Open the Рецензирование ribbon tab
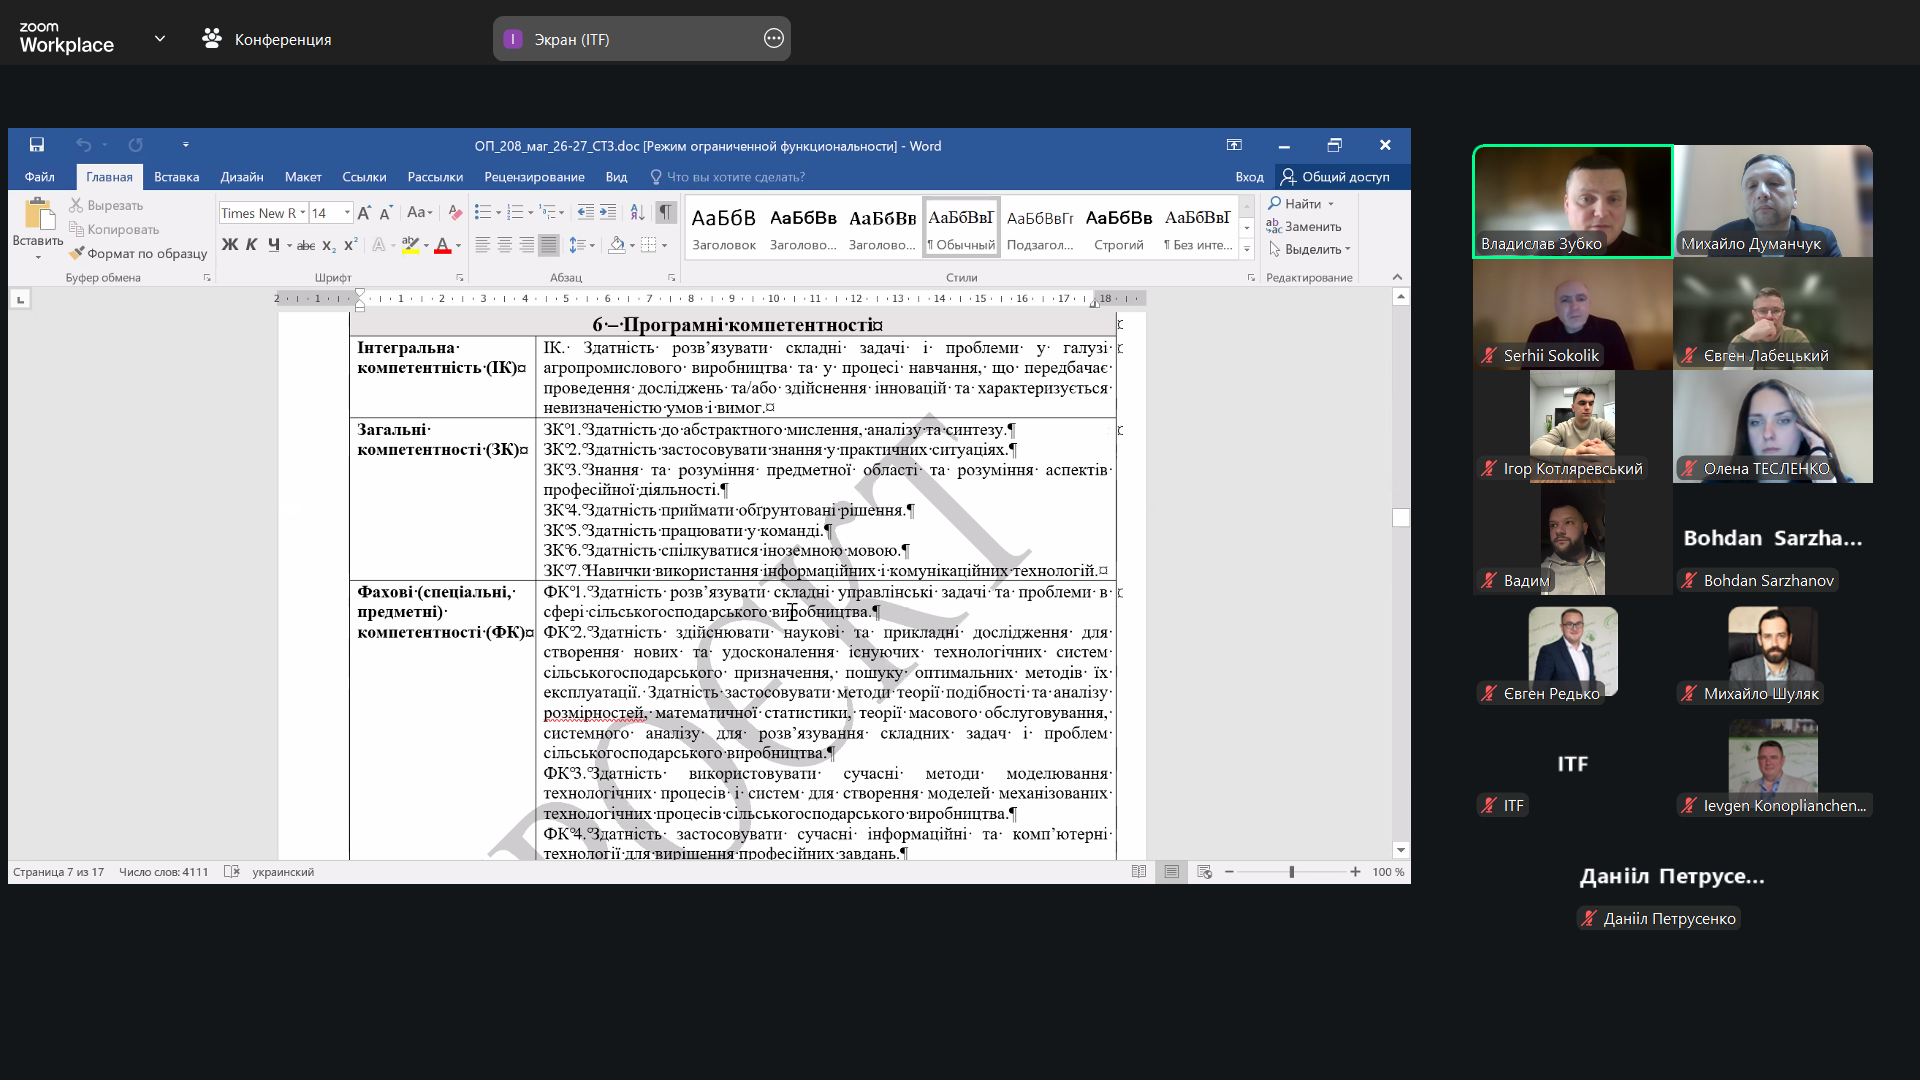 (534, 177)
